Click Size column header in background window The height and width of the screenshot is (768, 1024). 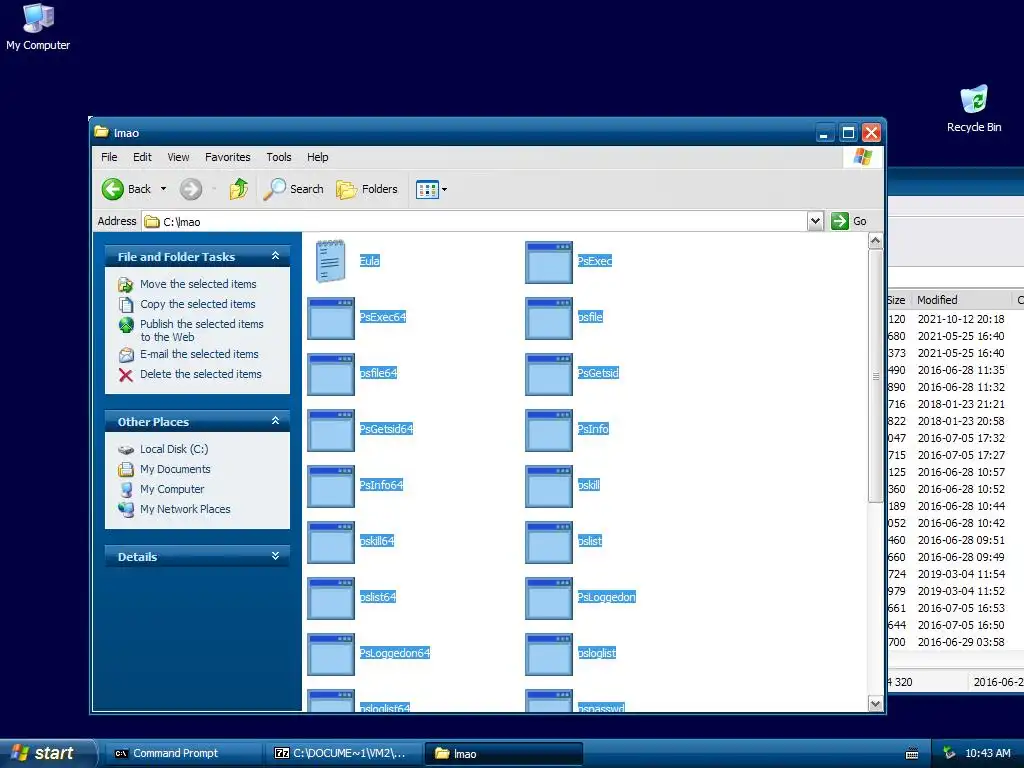click(897, 300)
